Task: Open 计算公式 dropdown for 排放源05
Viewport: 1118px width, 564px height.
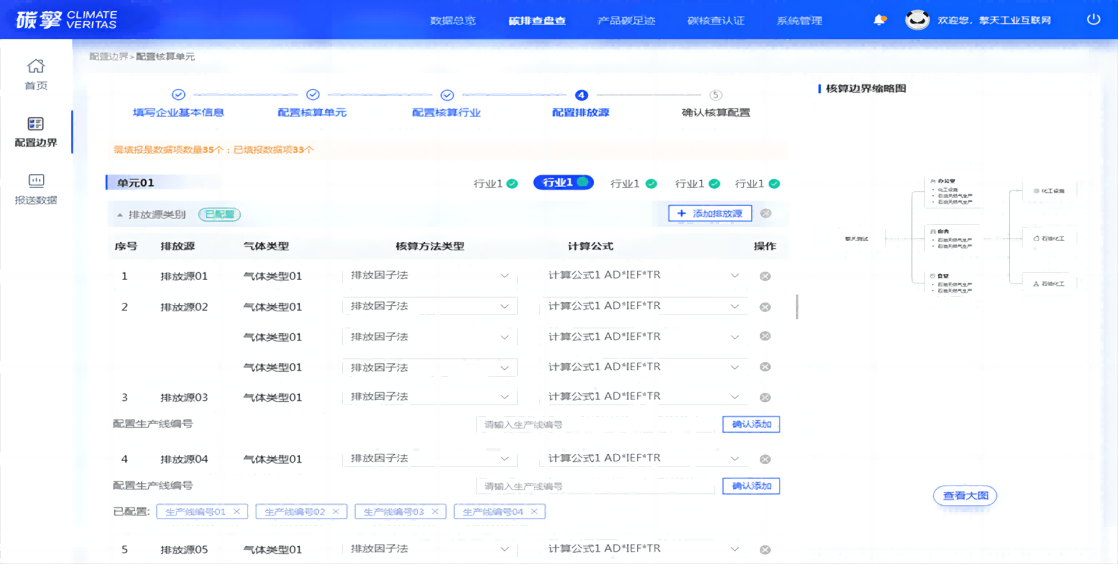Action: click(x=644, y=549)
